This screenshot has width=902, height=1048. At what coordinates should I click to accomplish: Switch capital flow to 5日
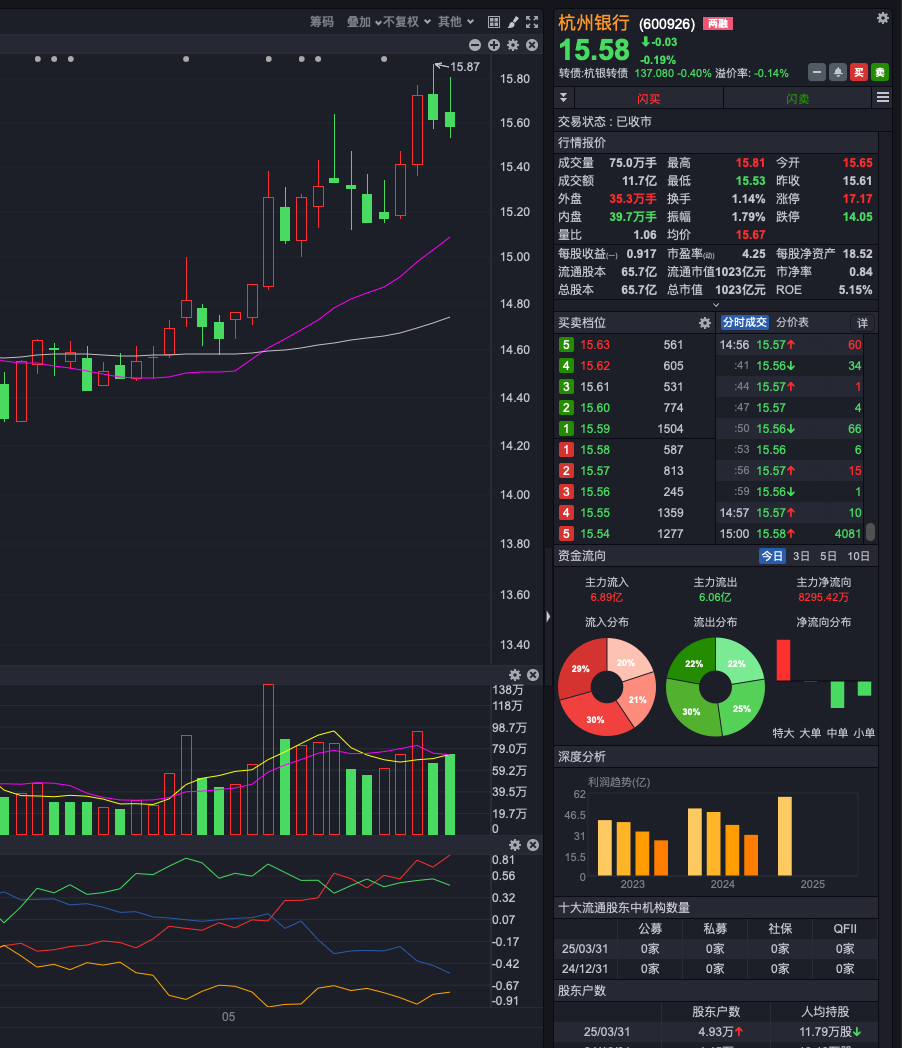pos(829,556)
